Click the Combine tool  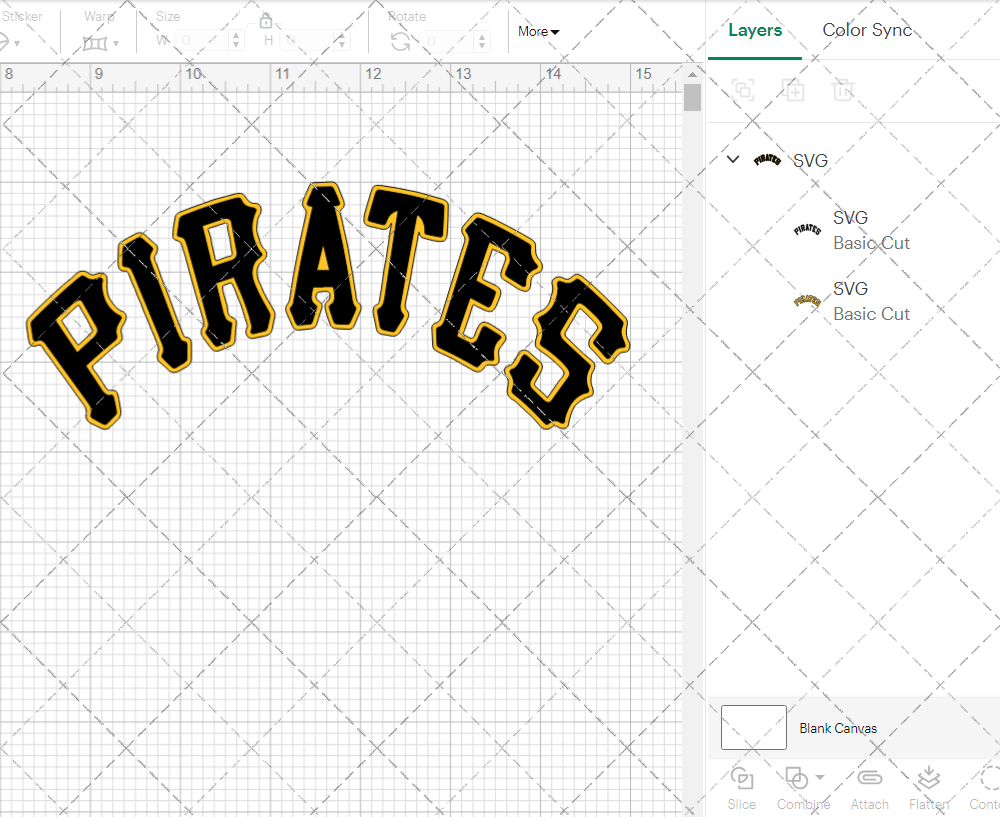(x=803, y=789)
